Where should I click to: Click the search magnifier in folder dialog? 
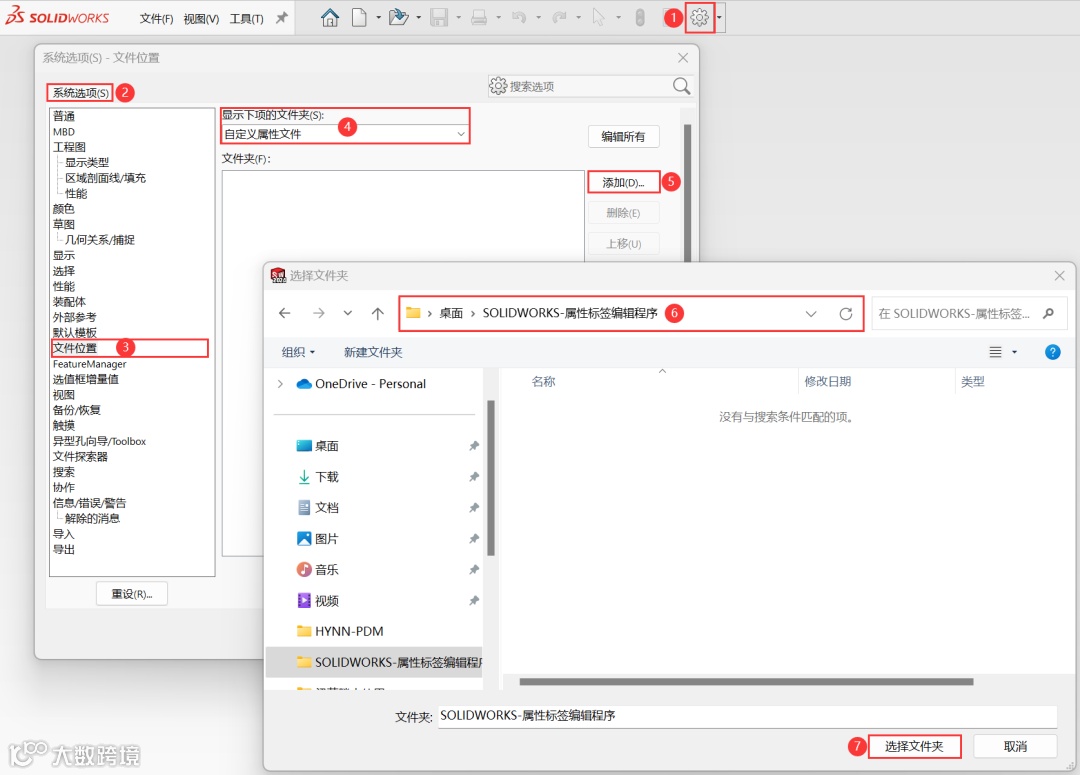(1048, 313)
